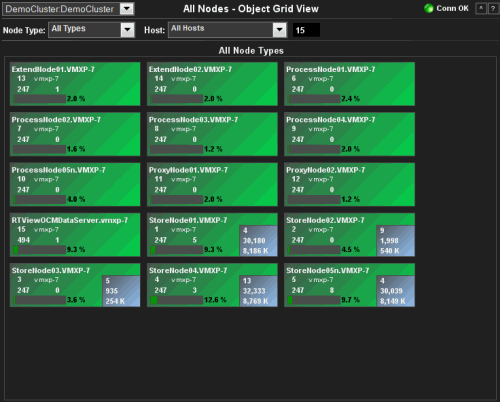Open the ProcessNode05n.VMXP-7 node tile

click(x=75, y=185)
